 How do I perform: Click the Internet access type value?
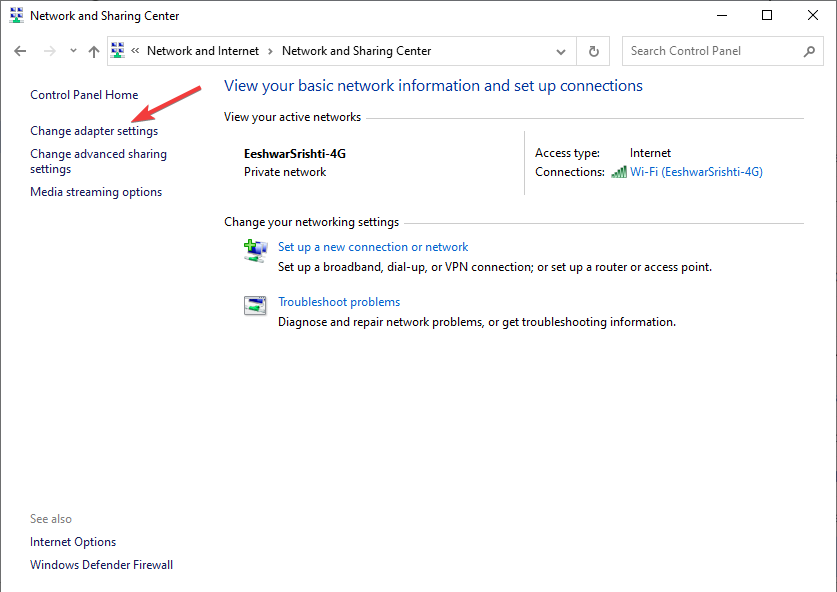click(x=650, y=153)
